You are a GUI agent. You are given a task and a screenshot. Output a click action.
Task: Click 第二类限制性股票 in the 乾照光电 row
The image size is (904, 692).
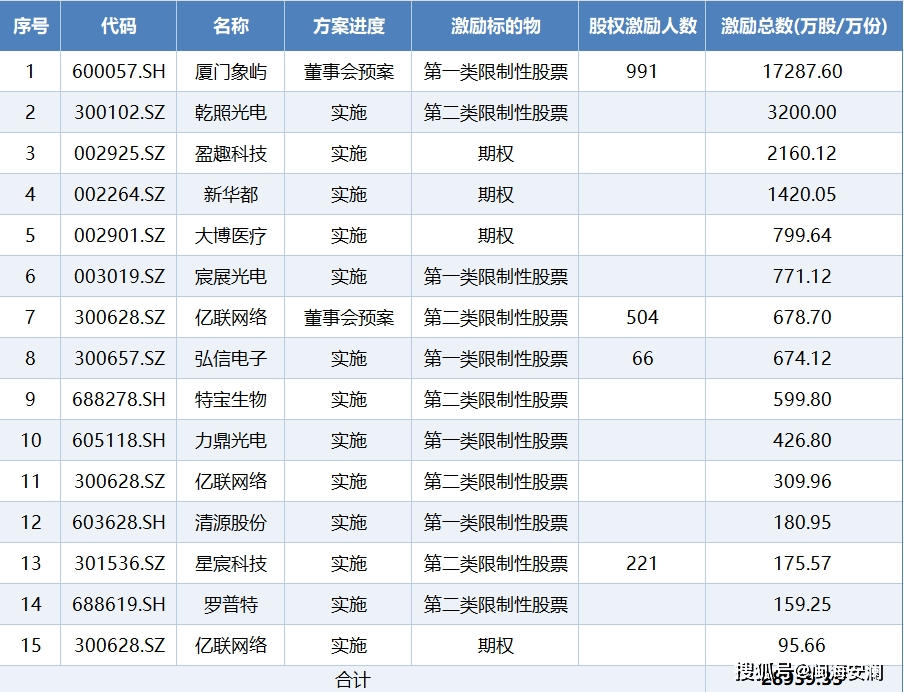click(x=495, y=112)
